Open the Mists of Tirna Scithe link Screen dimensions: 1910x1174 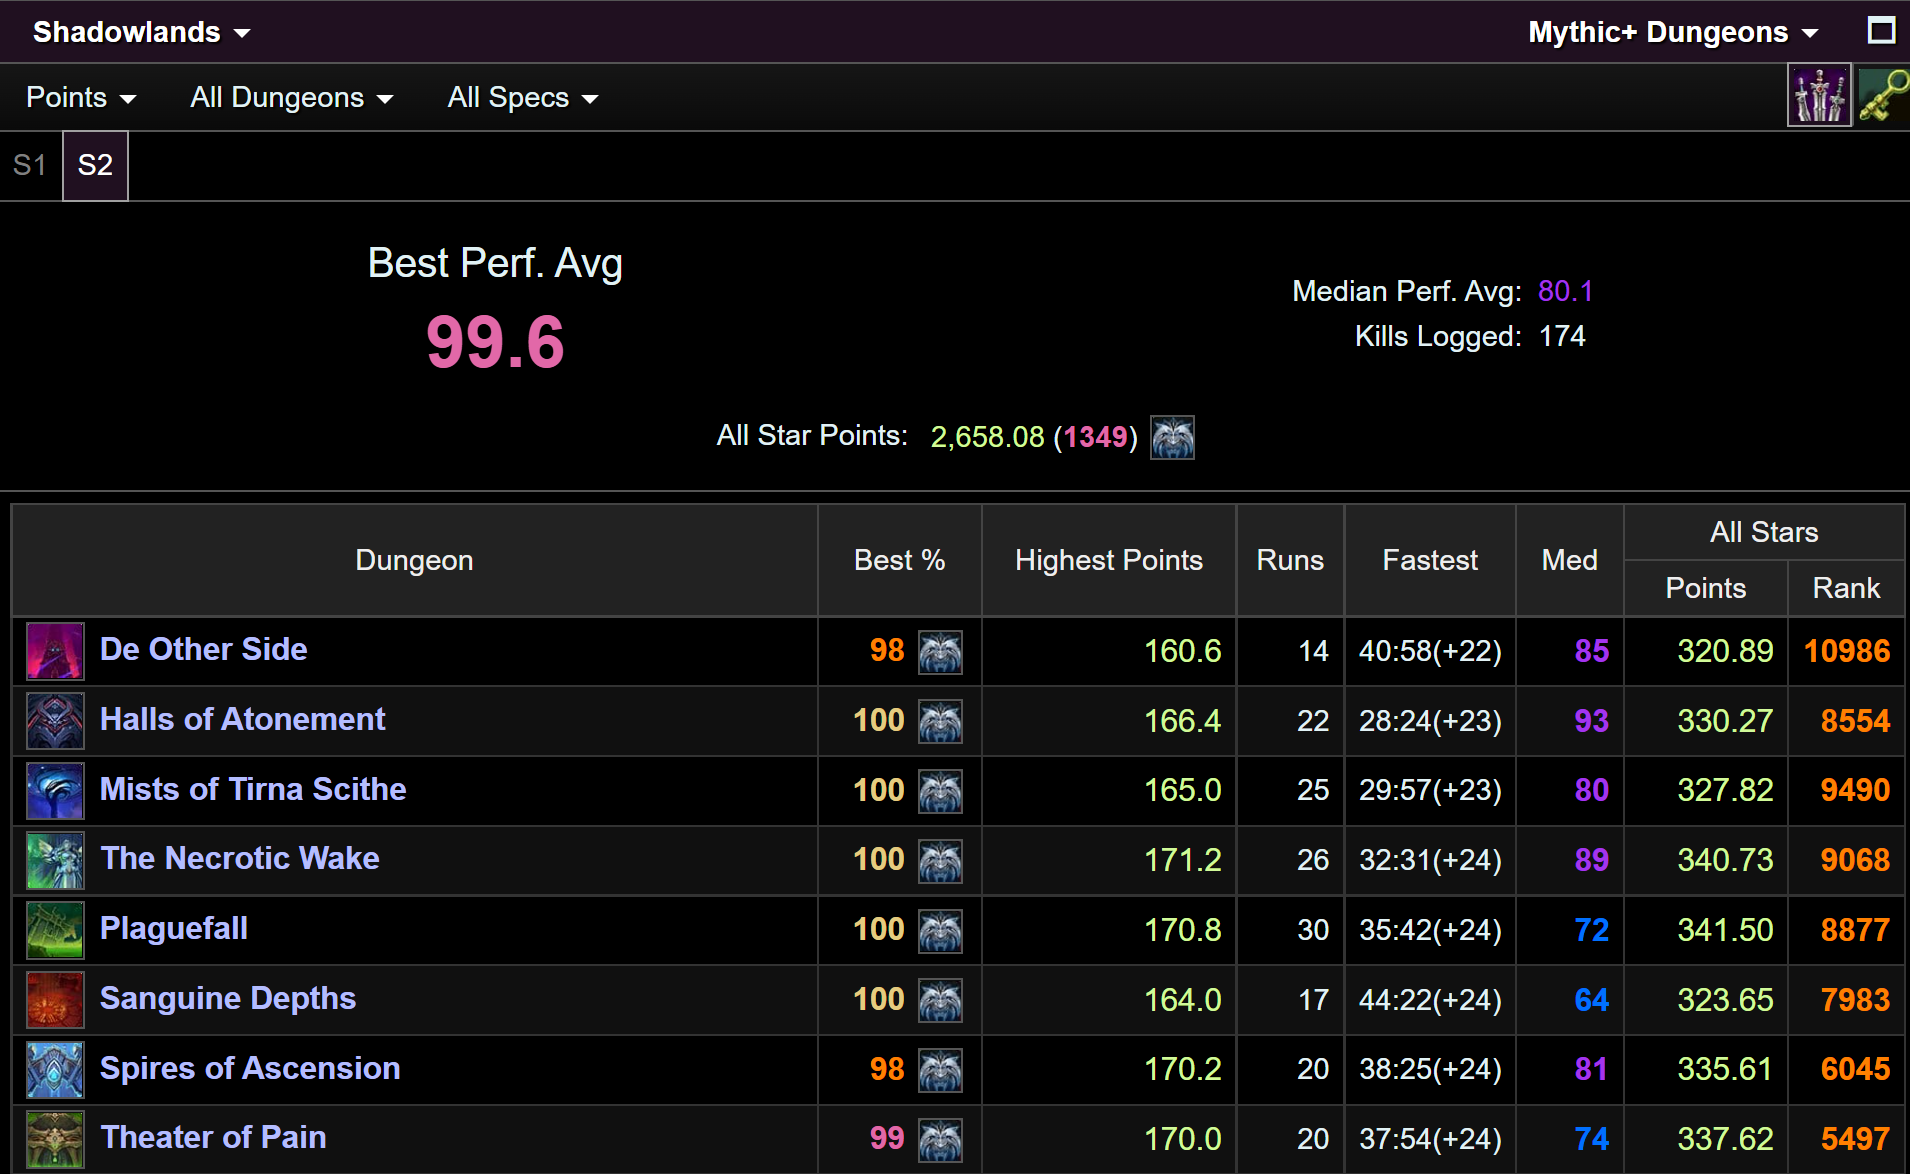click(x=253, y=789)
